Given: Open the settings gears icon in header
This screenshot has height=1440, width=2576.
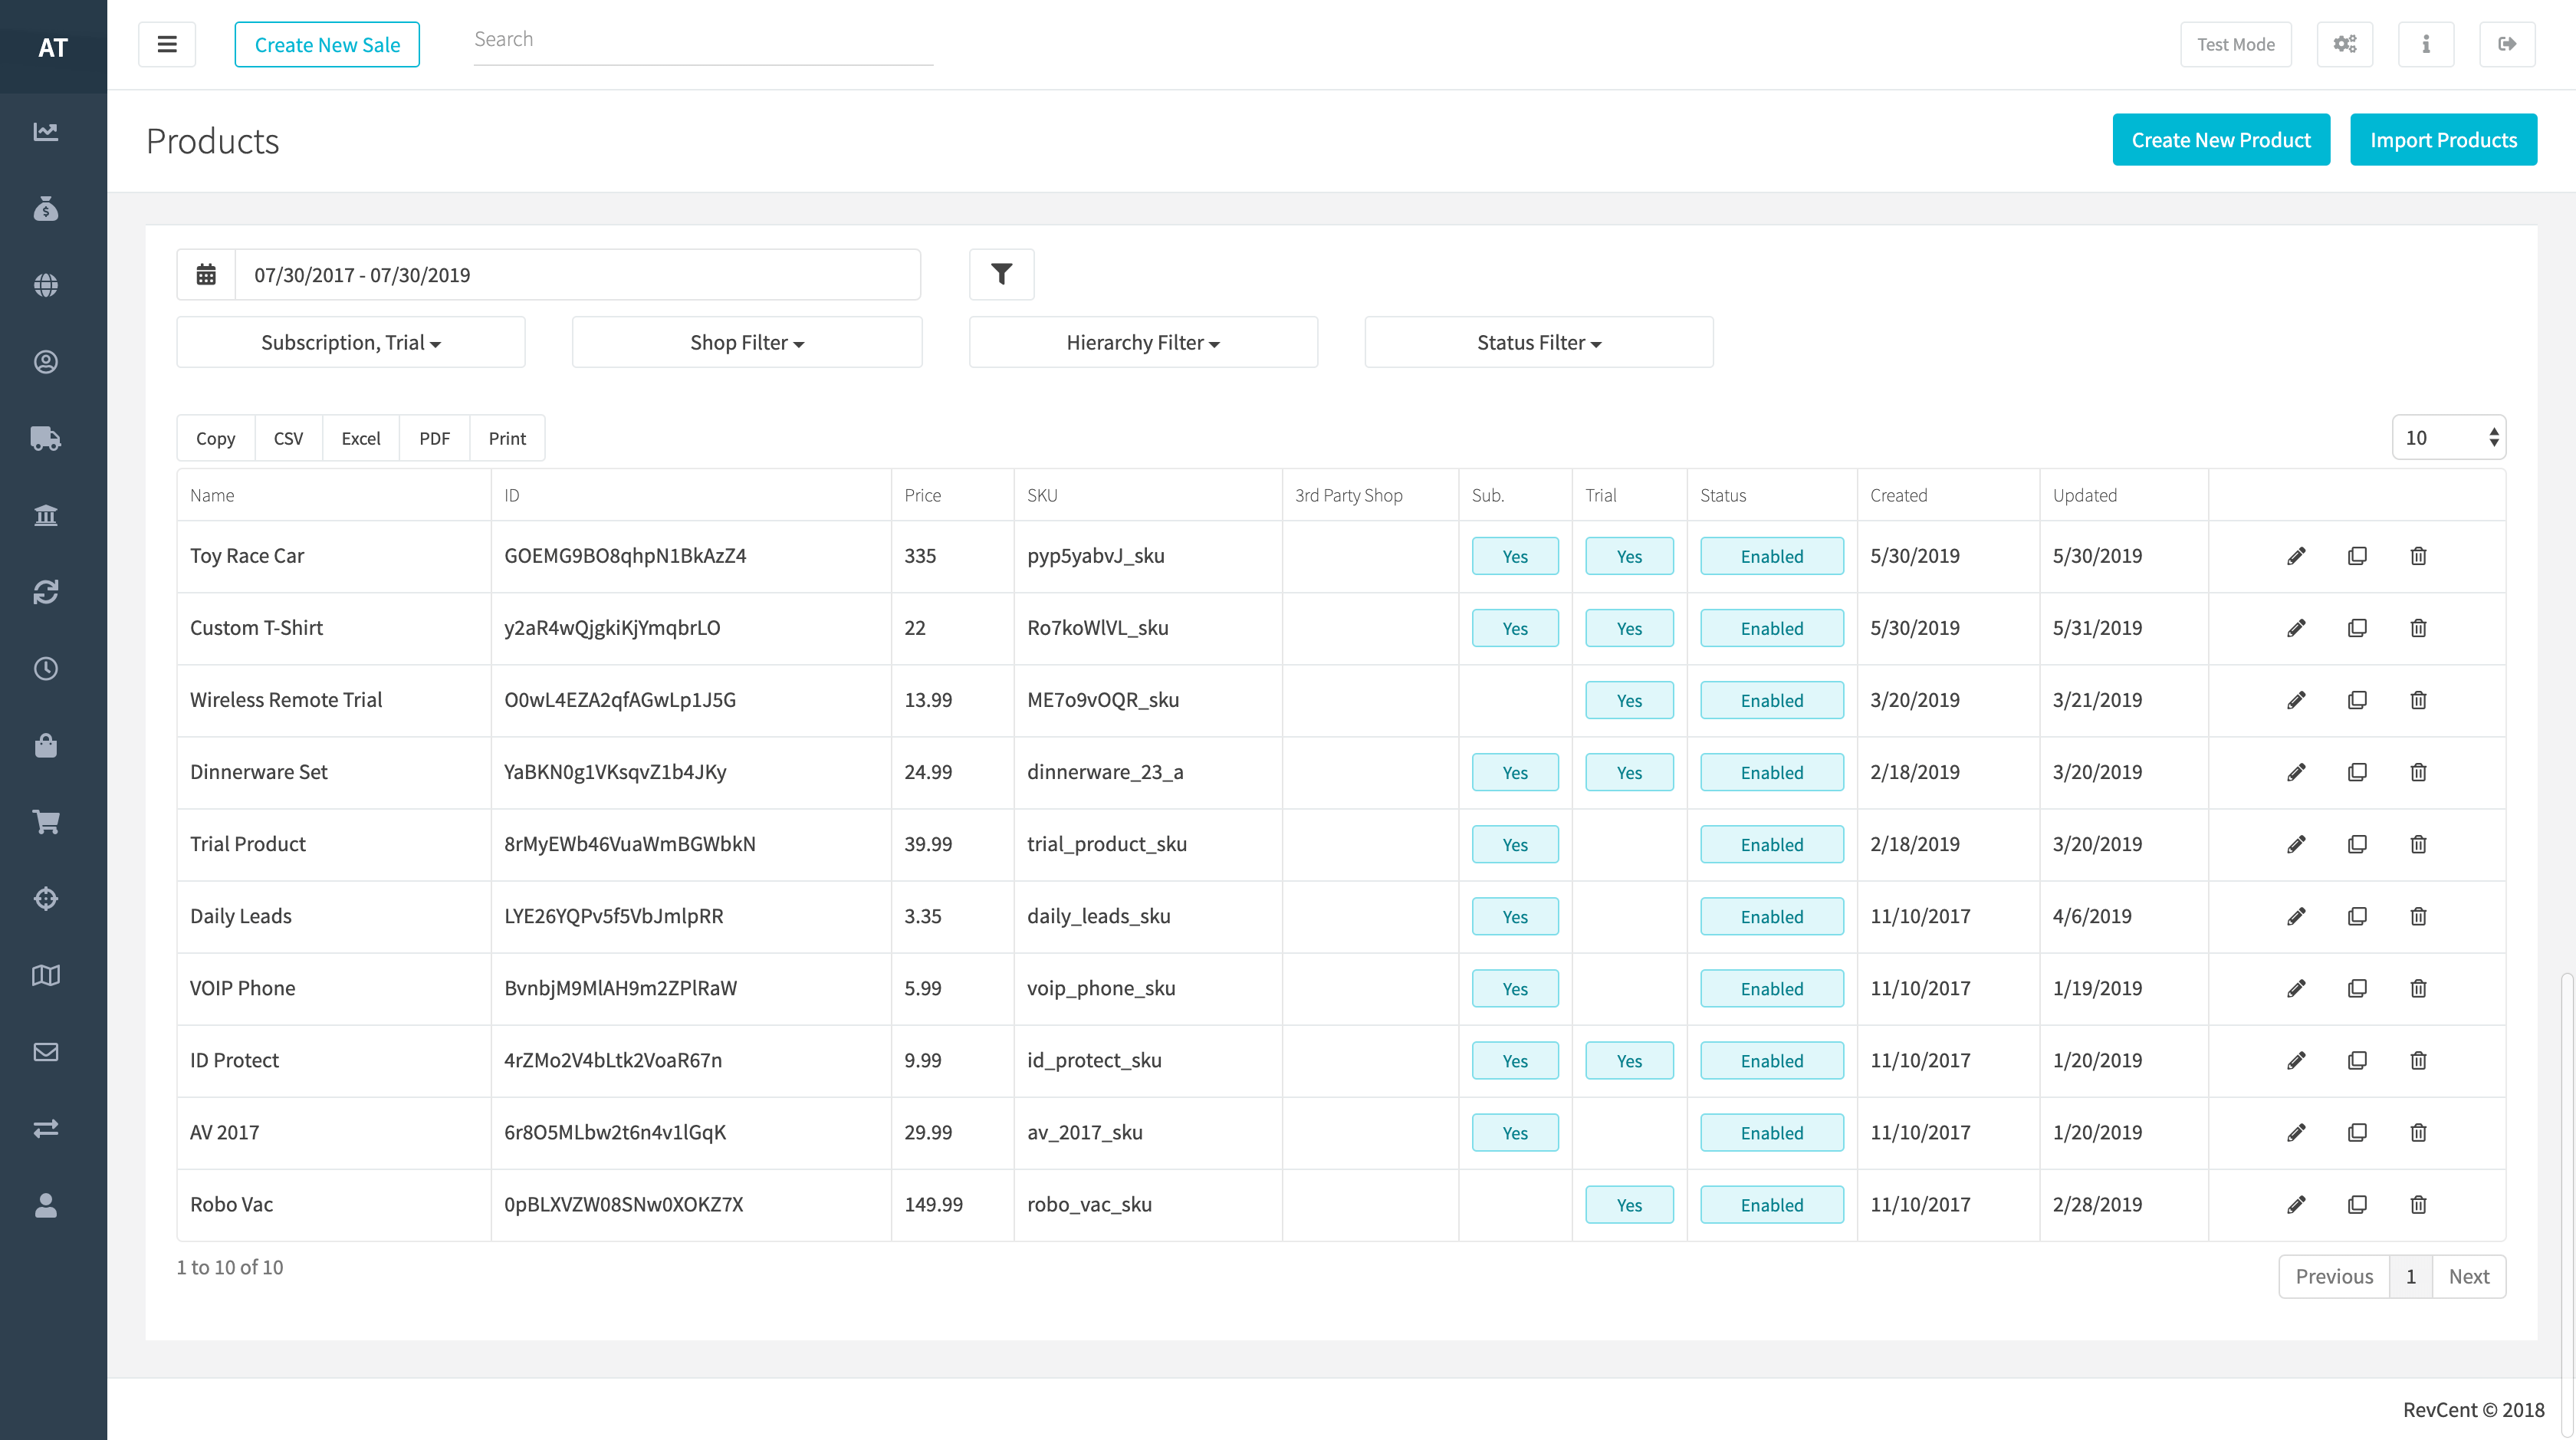Looking at the screenshot, I should point(2345,44).
